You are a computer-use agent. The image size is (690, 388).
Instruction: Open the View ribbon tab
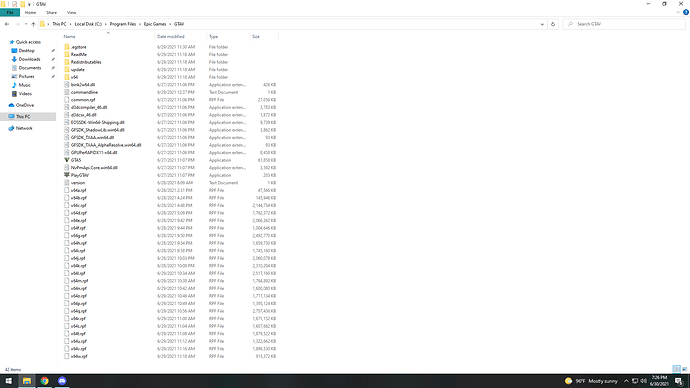pyautogui.click(x=71, y=12)
